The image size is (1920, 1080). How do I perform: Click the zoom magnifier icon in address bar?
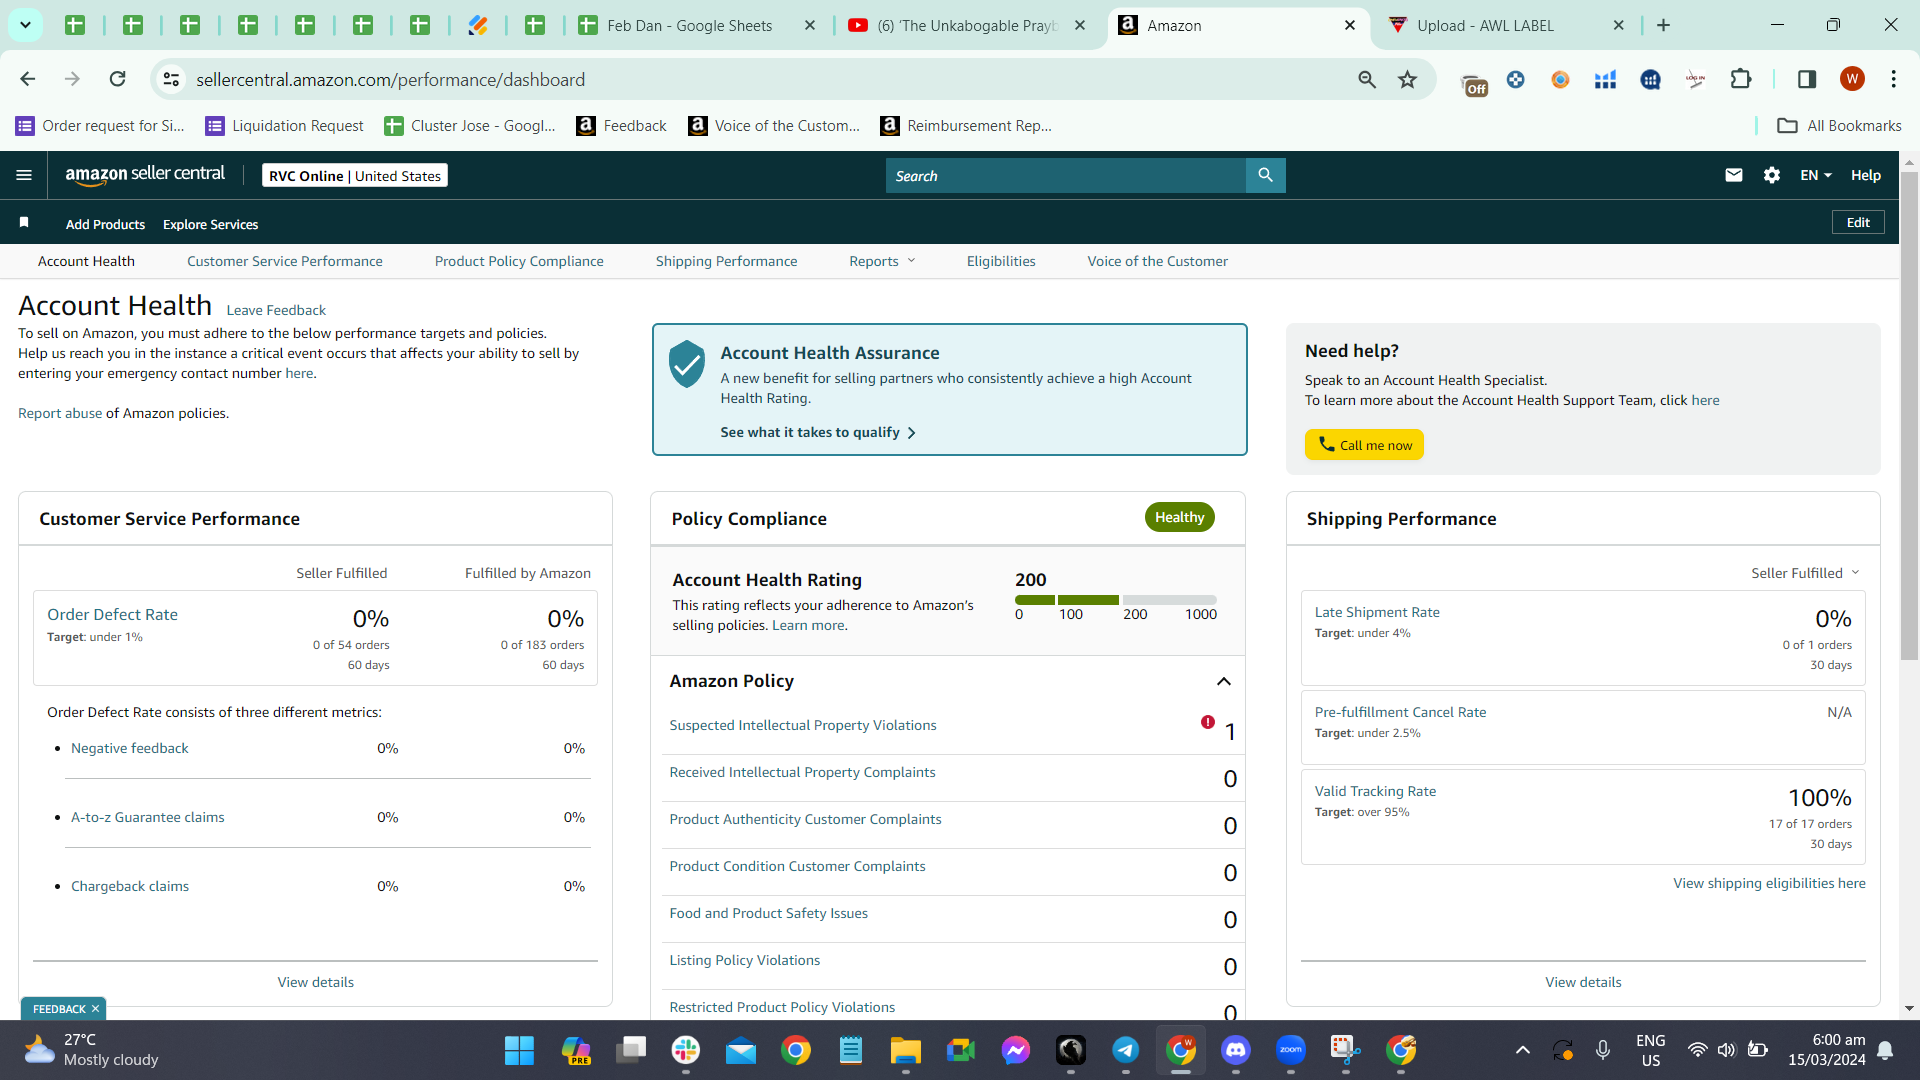1367,79
